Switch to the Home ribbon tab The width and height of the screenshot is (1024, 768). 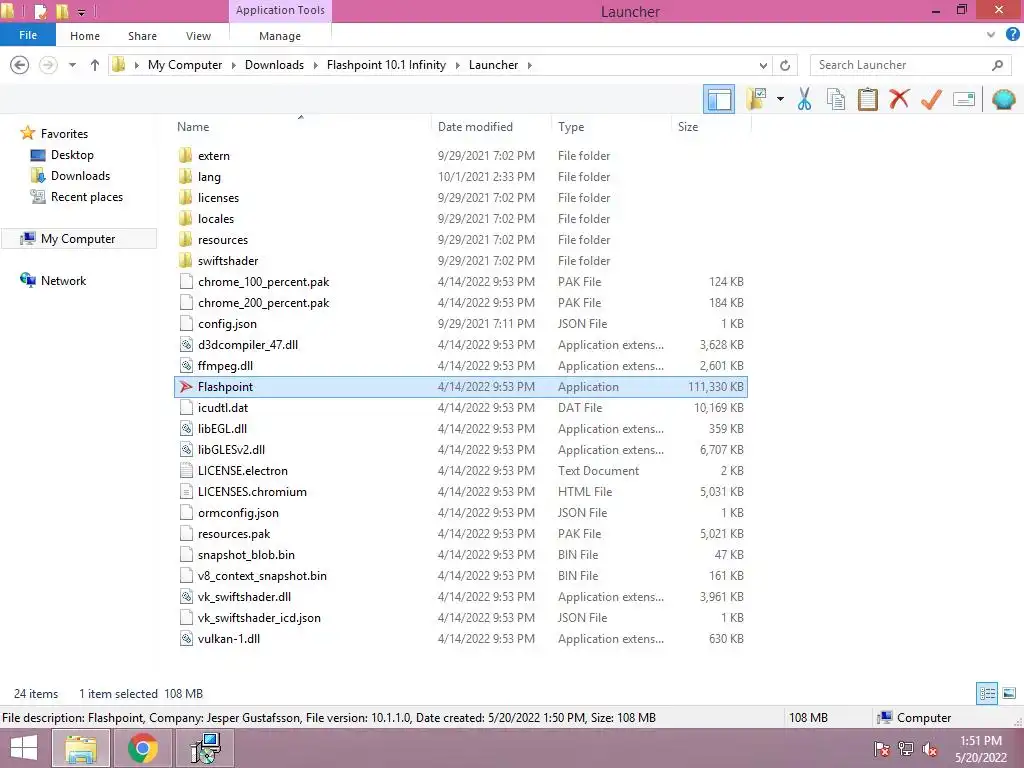85,36
